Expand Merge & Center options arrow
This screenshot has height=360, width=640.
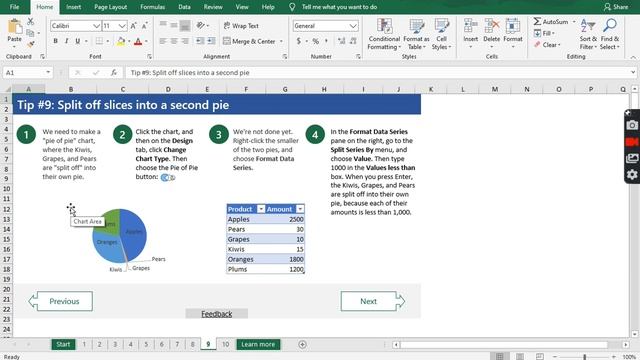click(281, 41)
